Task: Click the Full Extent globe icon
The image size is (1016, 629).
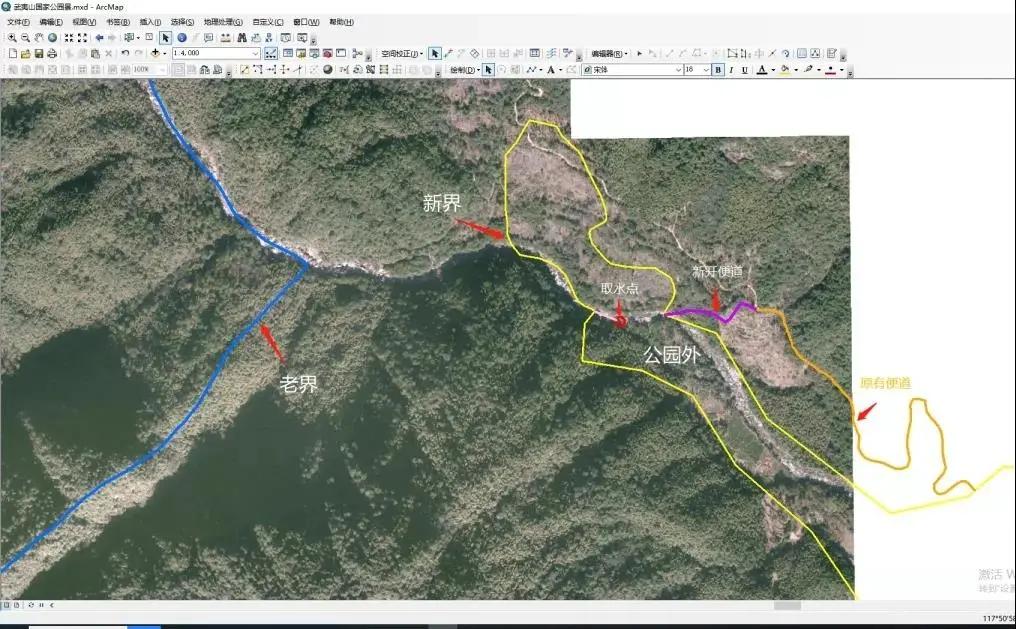Action: click(50, 36)
